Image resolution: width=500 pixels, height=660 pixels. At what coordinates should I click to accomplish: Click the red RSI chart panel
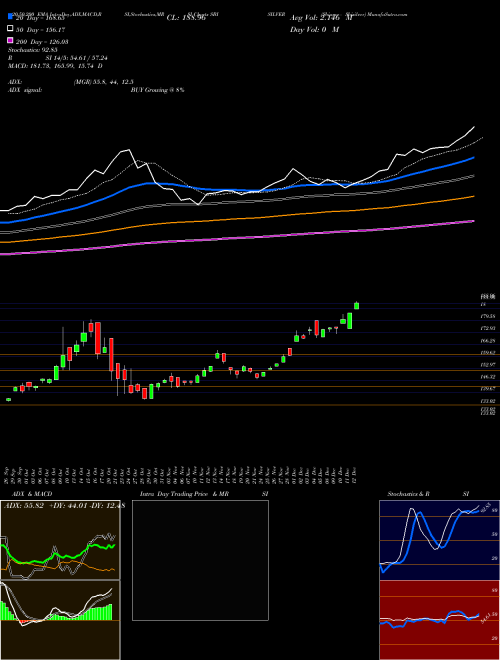[x=439, y=620]
